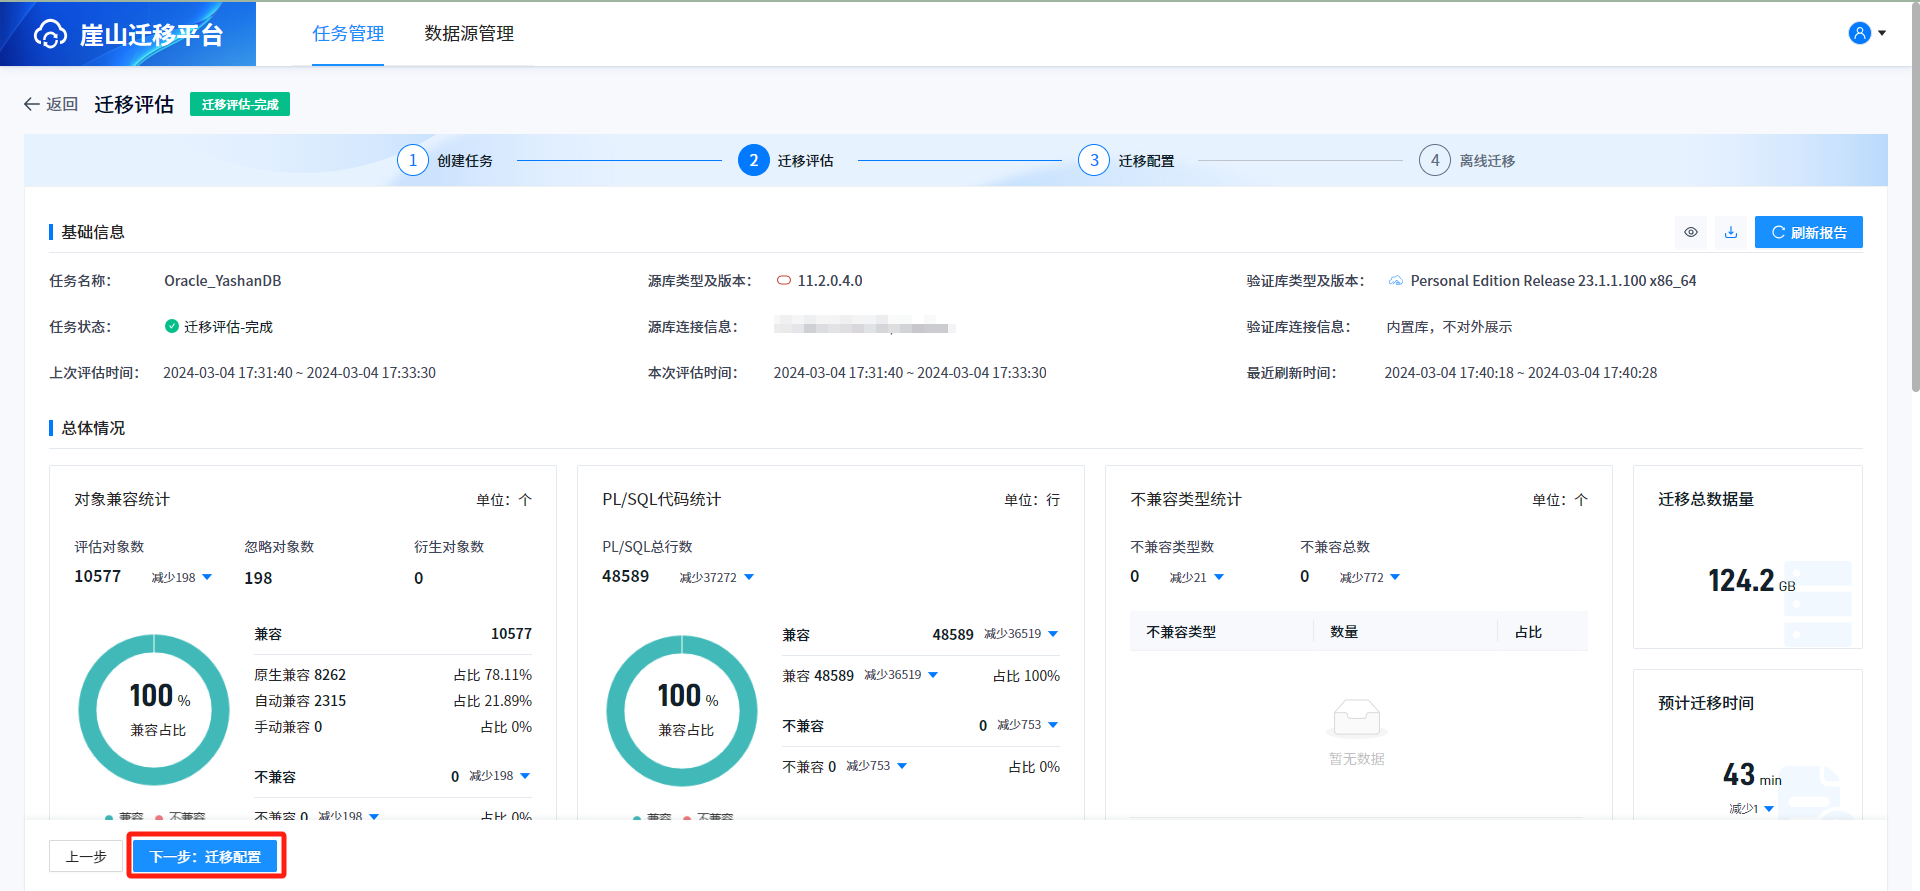This screenshot has width=1920, height=891.
Task: Expand the 减少37272 arrow beside PL/SQL总行数
Action: click(749, 577)
